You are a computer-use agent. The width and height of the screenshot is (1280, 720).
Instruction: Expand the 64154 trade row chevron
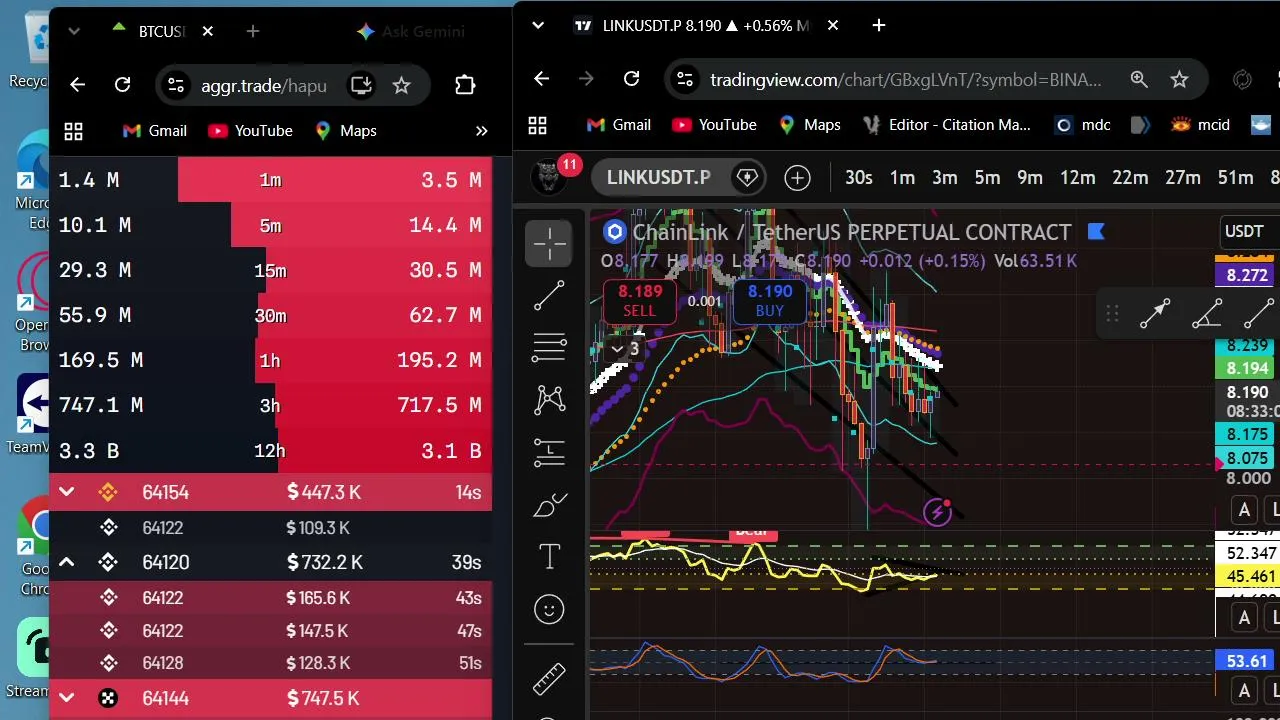coord(67,491)
